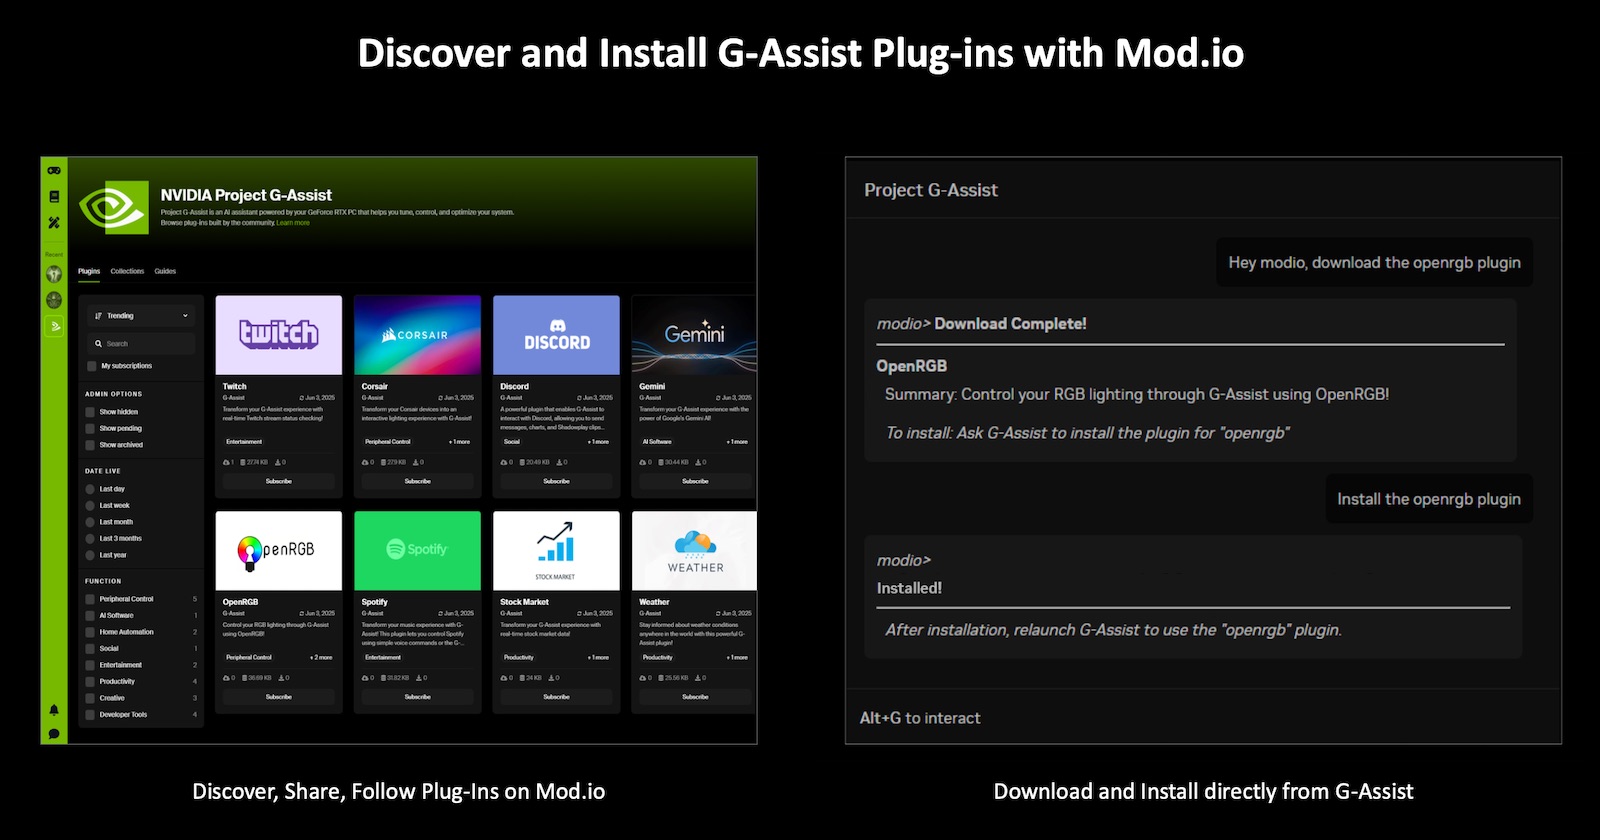Click the sort icon beside Trending
The image size is (1600, 840).
(x=98, y=316)
